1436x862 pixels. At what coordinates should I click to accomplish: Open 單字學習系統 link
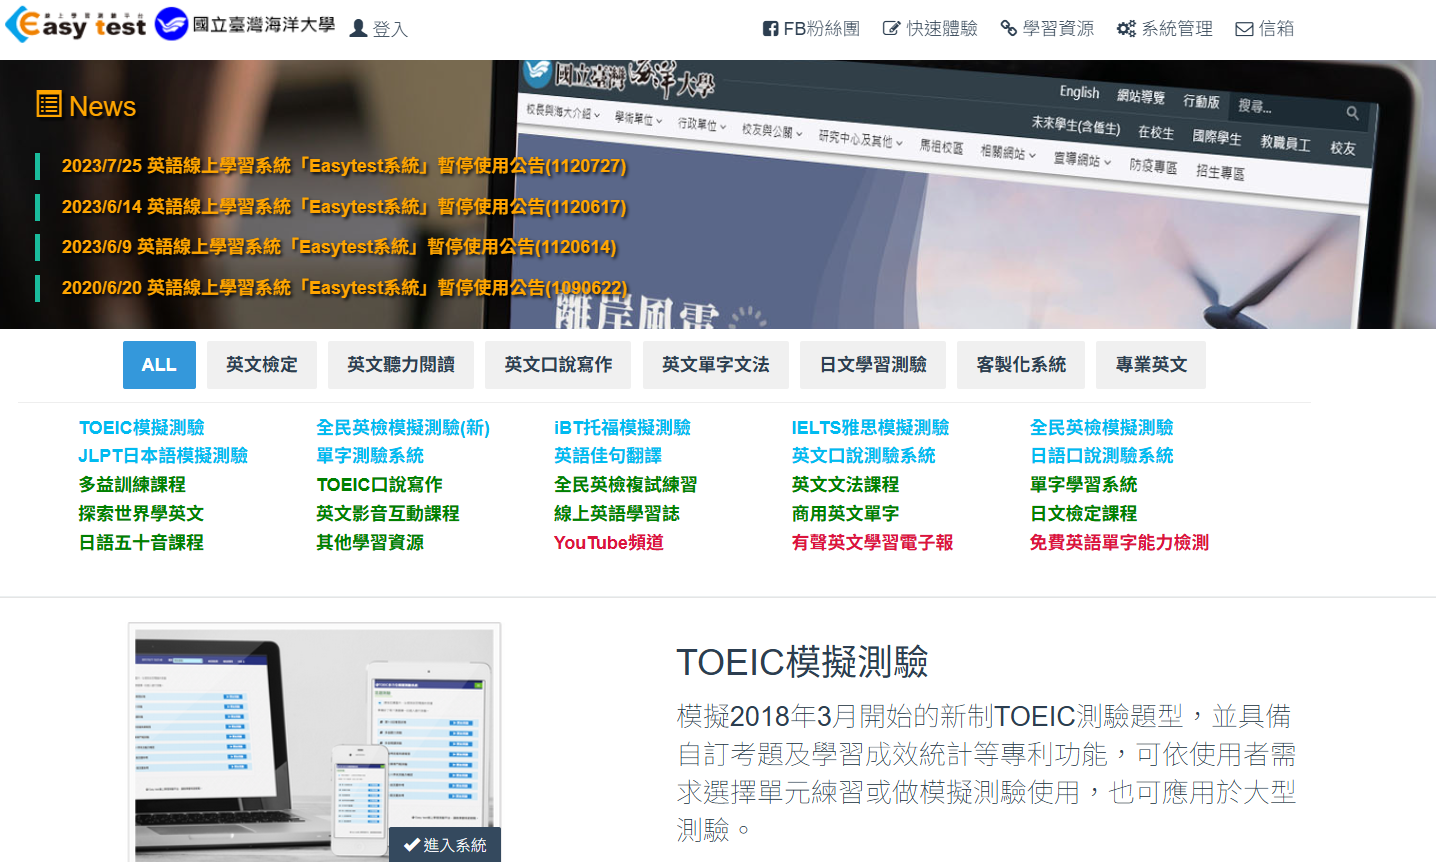[x=1083, y=485]
